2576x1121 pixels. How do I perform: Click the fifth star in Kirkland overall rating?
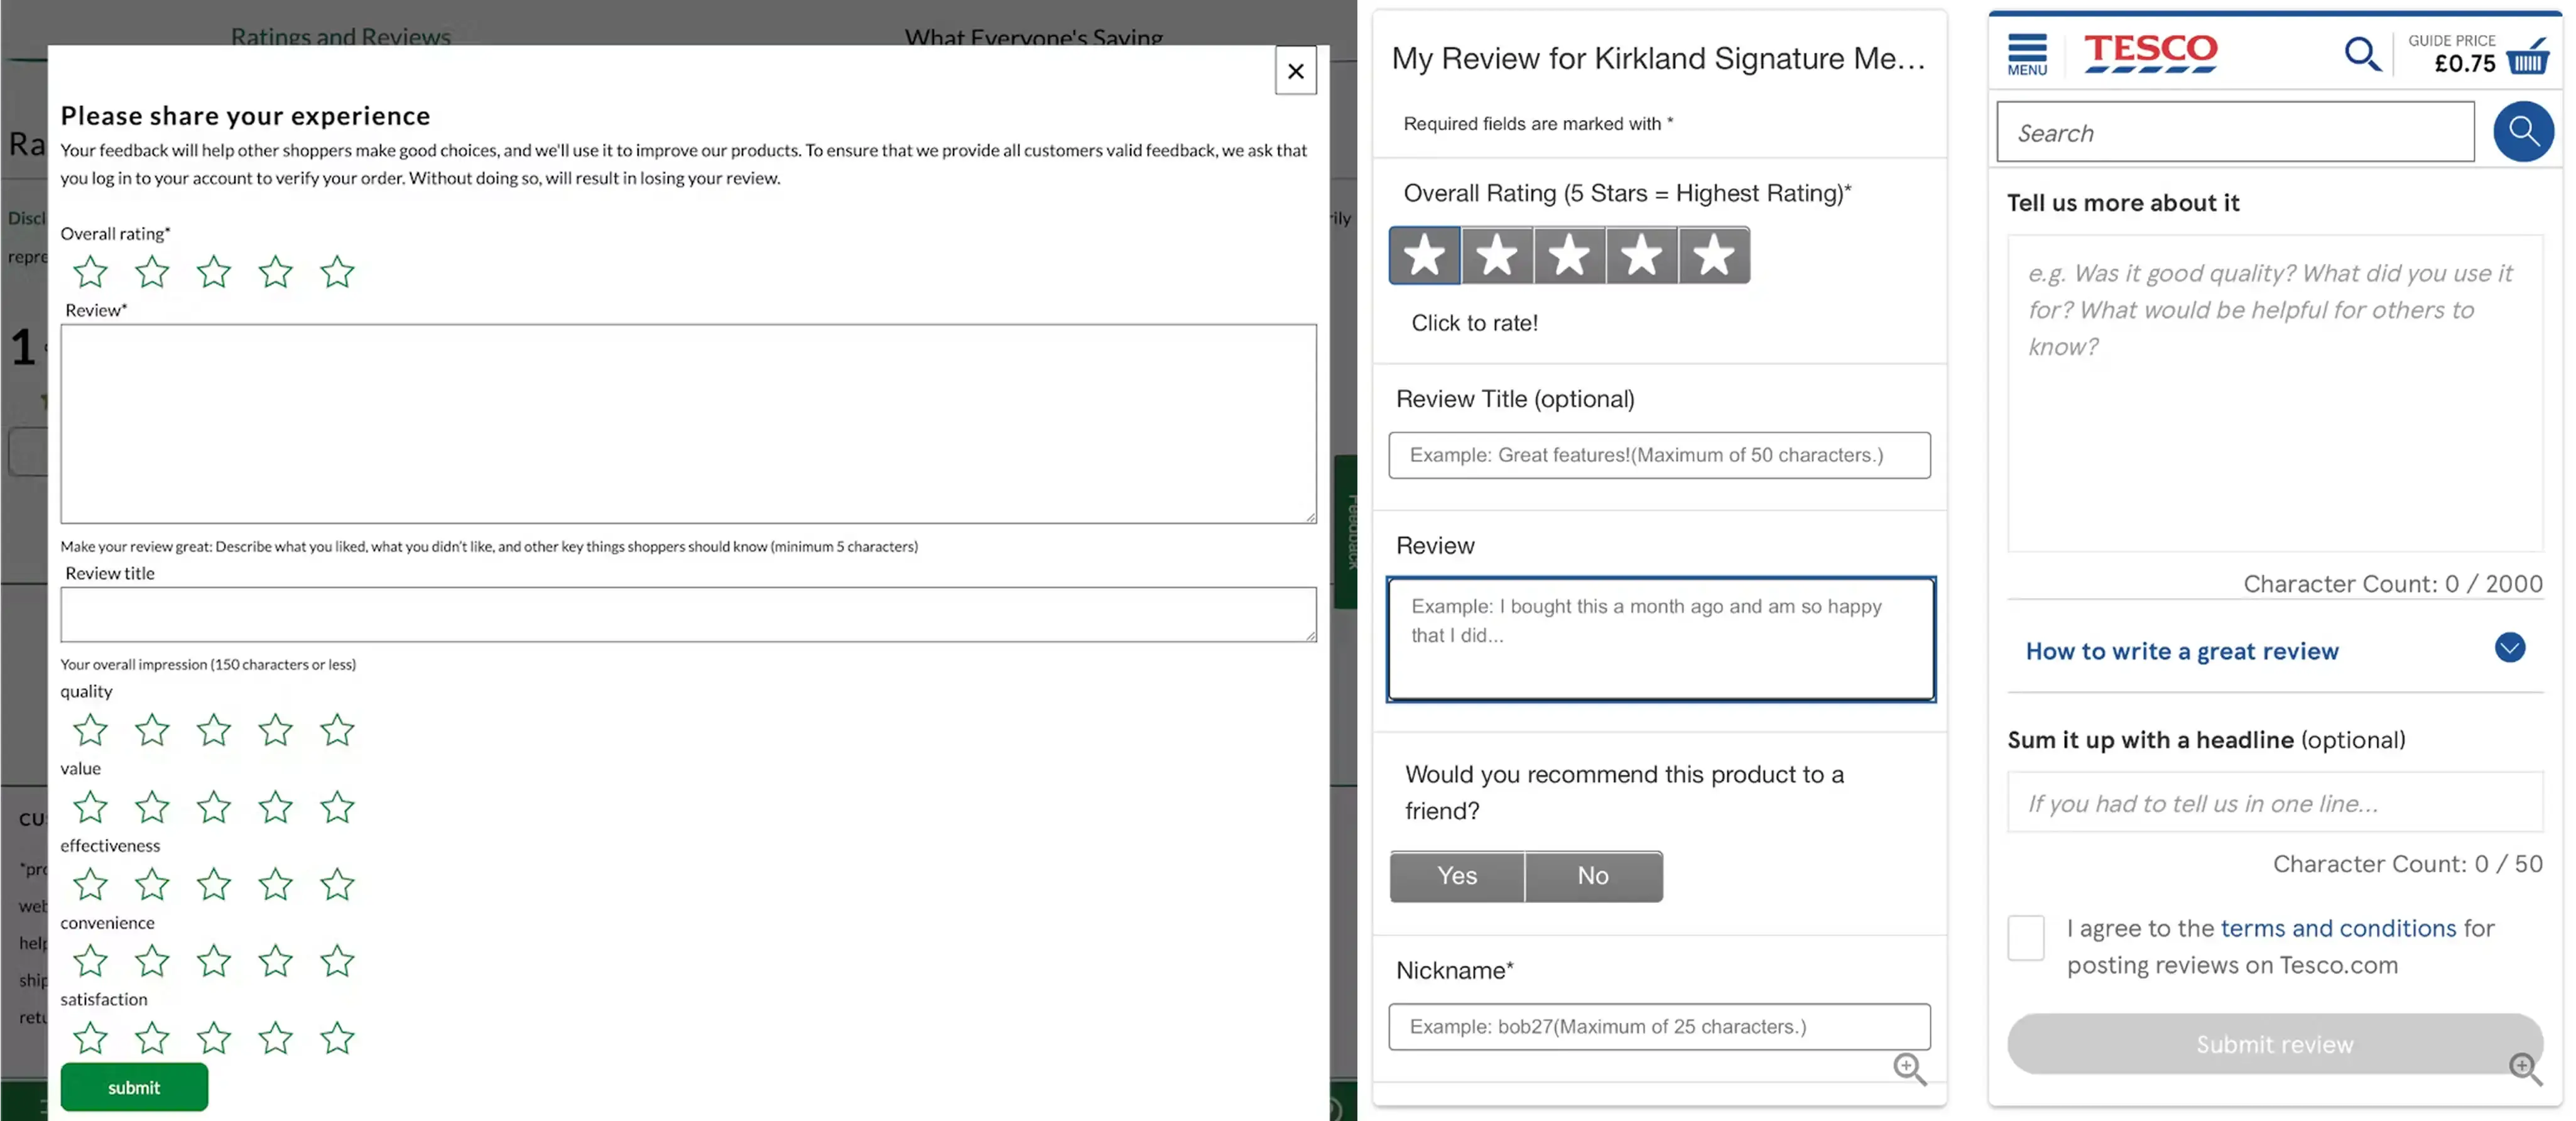click(1713, 256)
